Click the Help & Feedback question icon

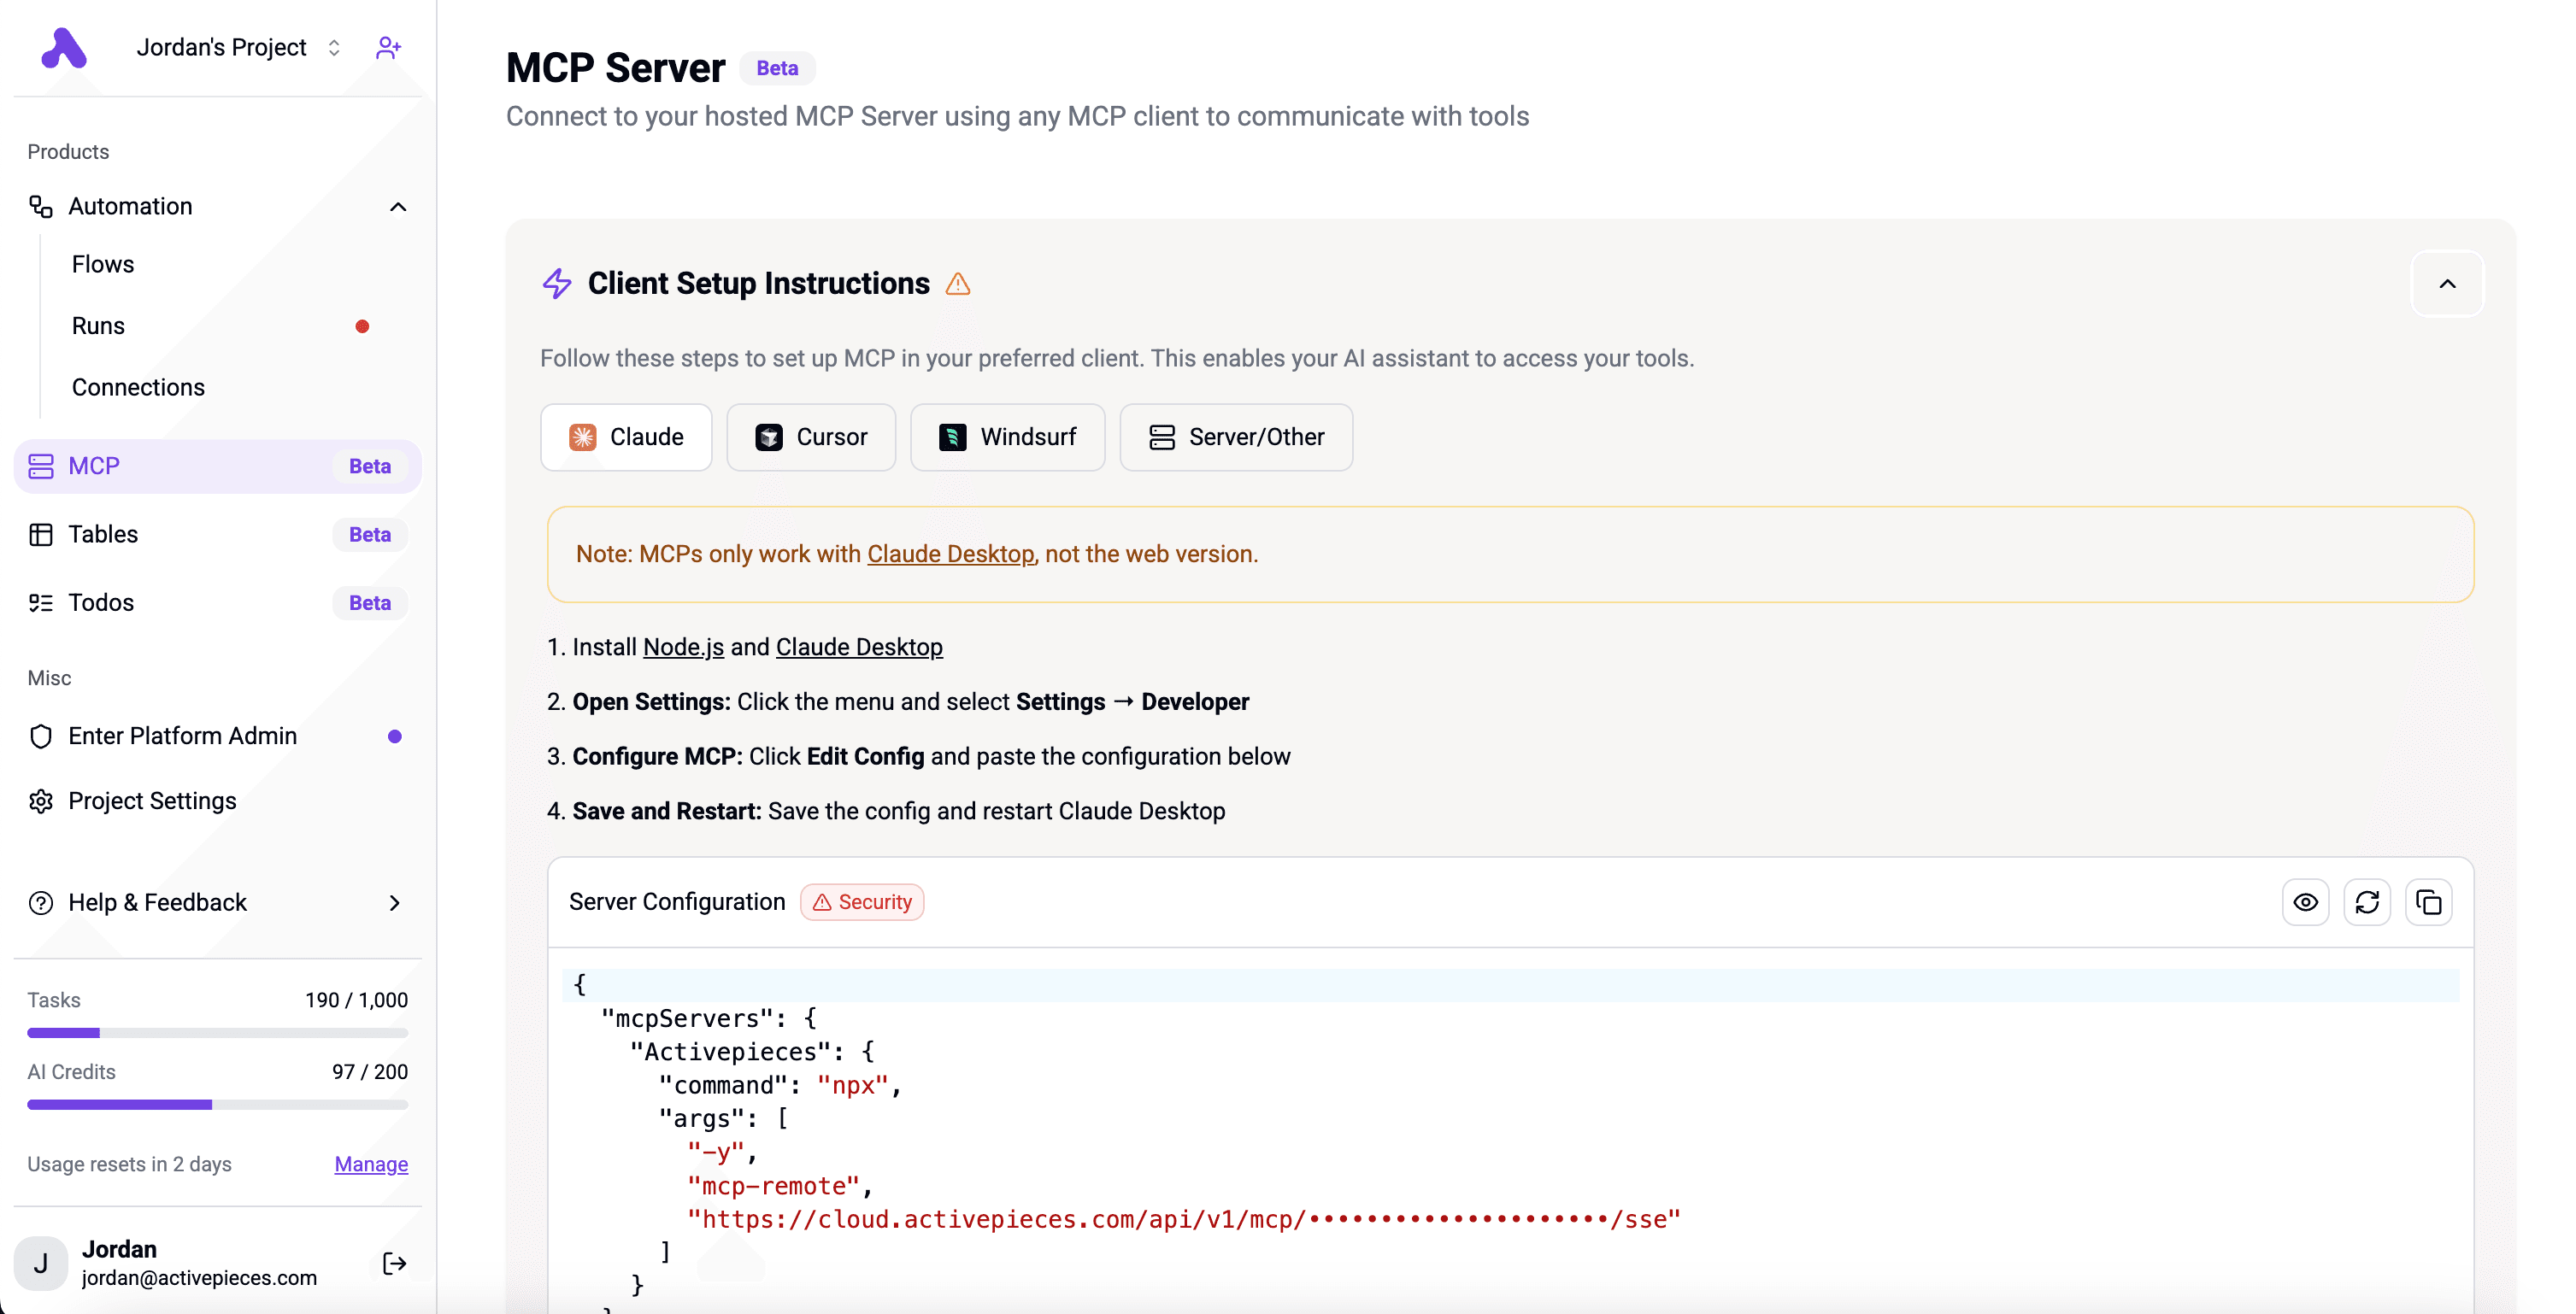[41, 902]
